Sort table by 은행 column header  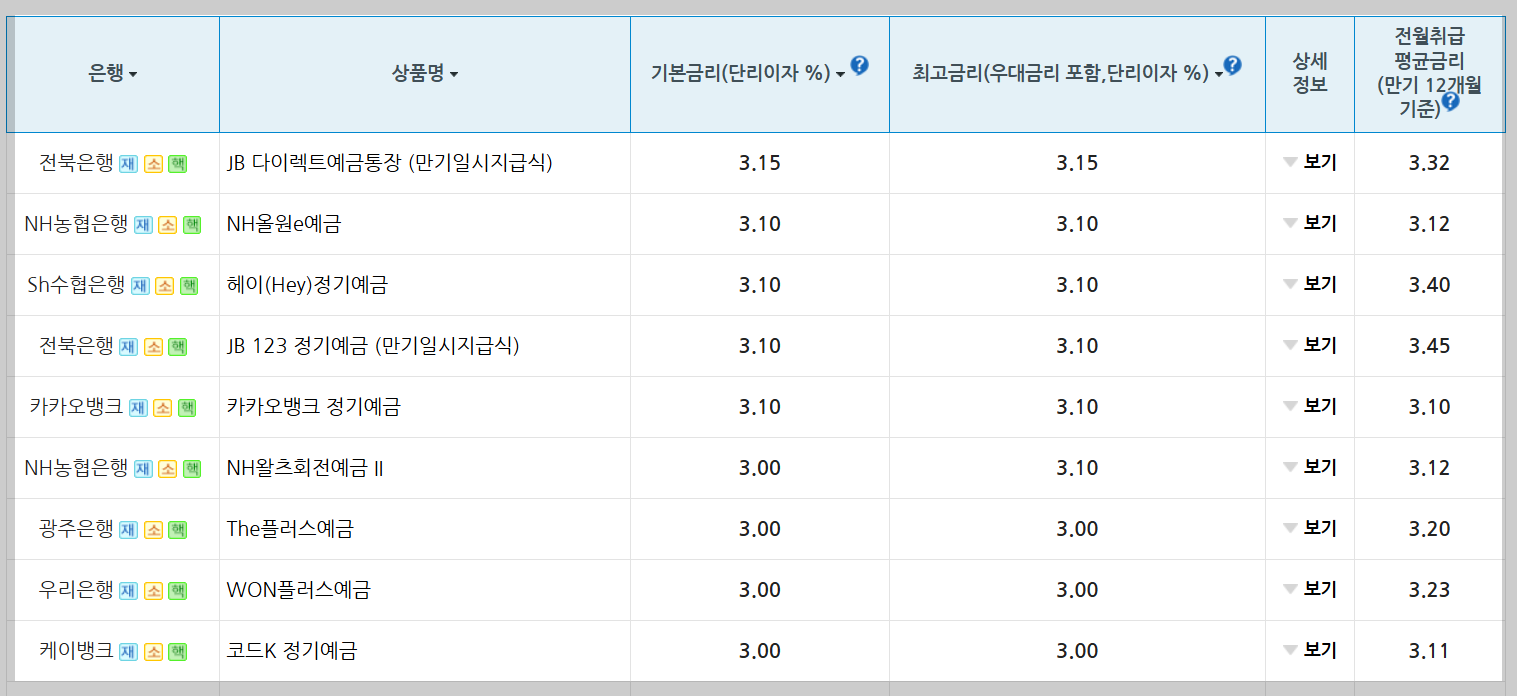[x=113, y=74]
